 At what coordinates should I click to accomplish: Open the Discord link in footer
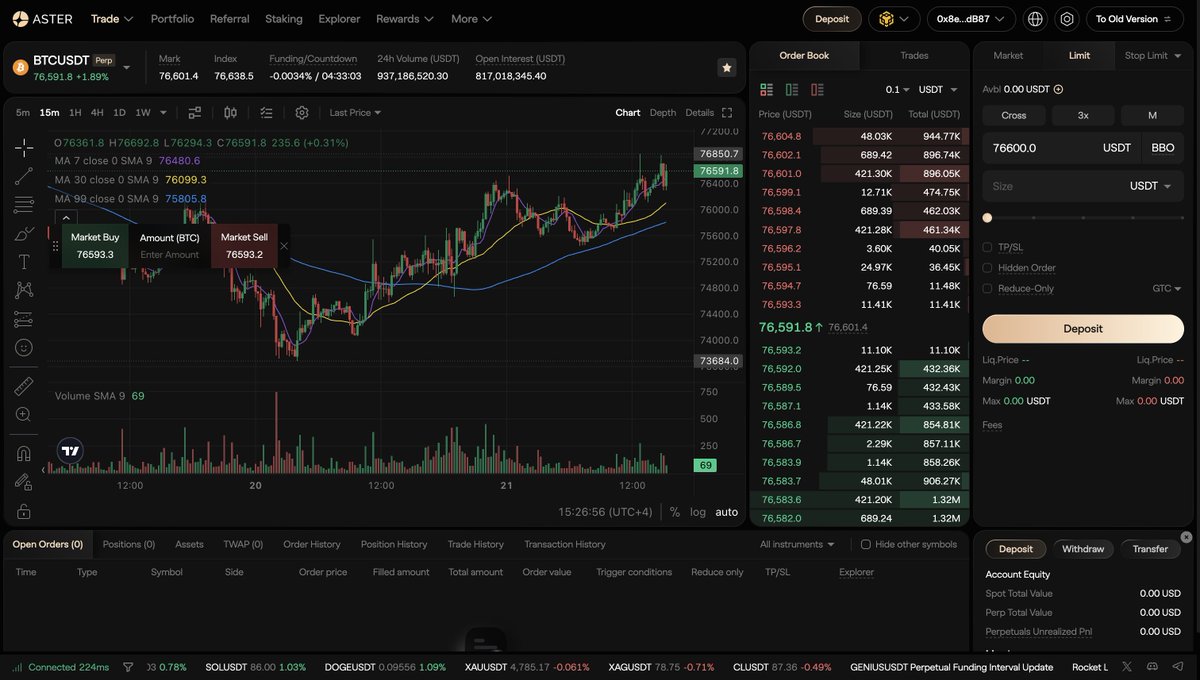[1152, 667]
